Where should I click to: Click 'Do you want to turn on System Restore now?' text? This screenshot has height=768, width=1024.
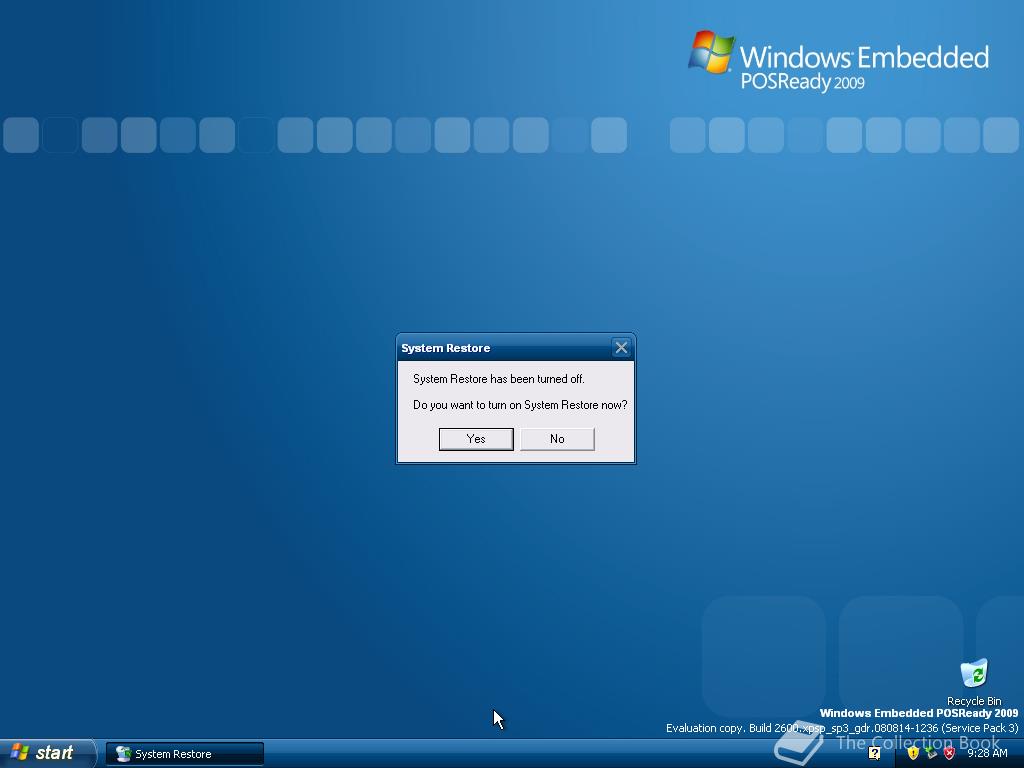[x=520, y=405]
